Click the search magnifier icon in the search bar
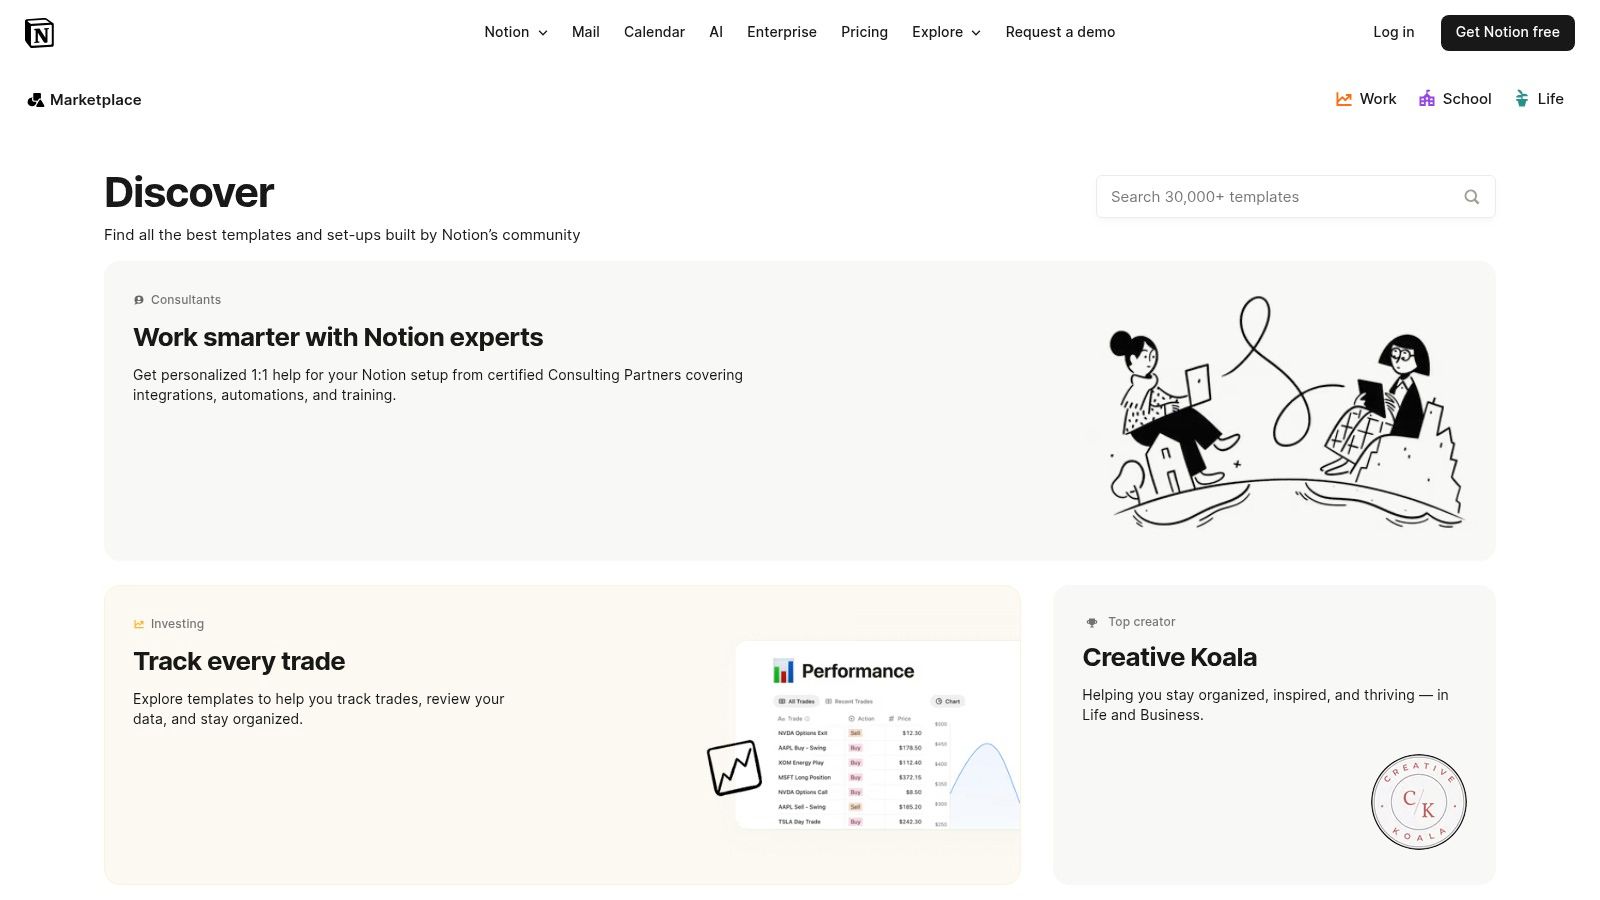Image resolution: width=1600 pixels, height=900 pixels. (x=1471, y=196)
